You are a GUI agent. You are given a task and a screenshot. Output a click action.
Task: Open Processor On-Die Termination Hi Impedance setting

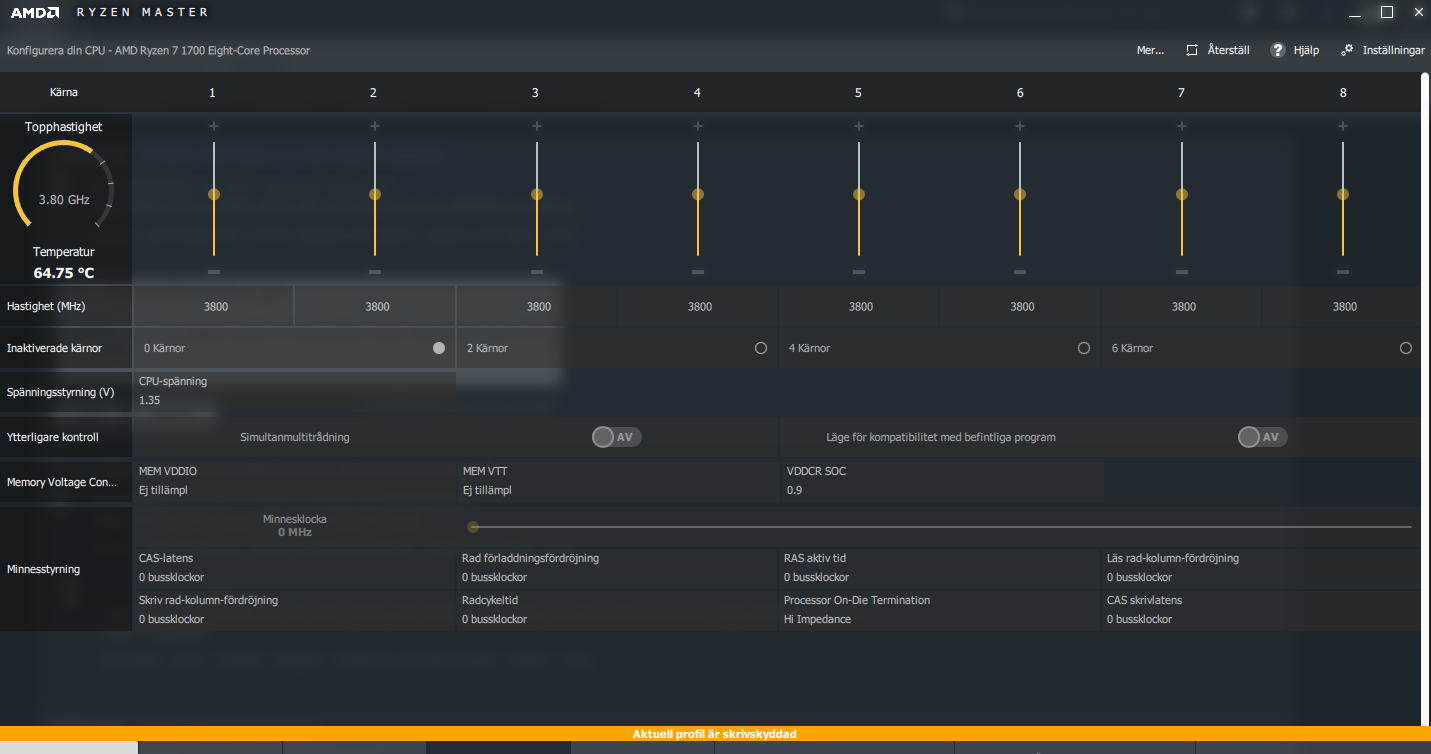pos(941,610)
